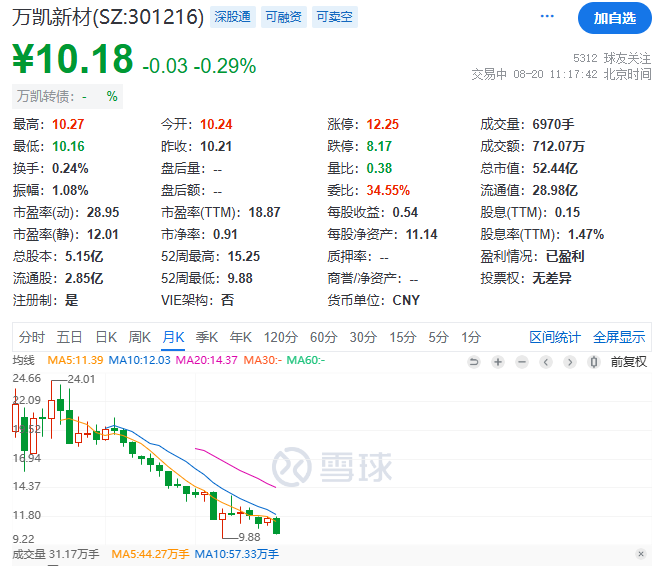
Task: Switch to the 30分 tab
Action: 363,337
